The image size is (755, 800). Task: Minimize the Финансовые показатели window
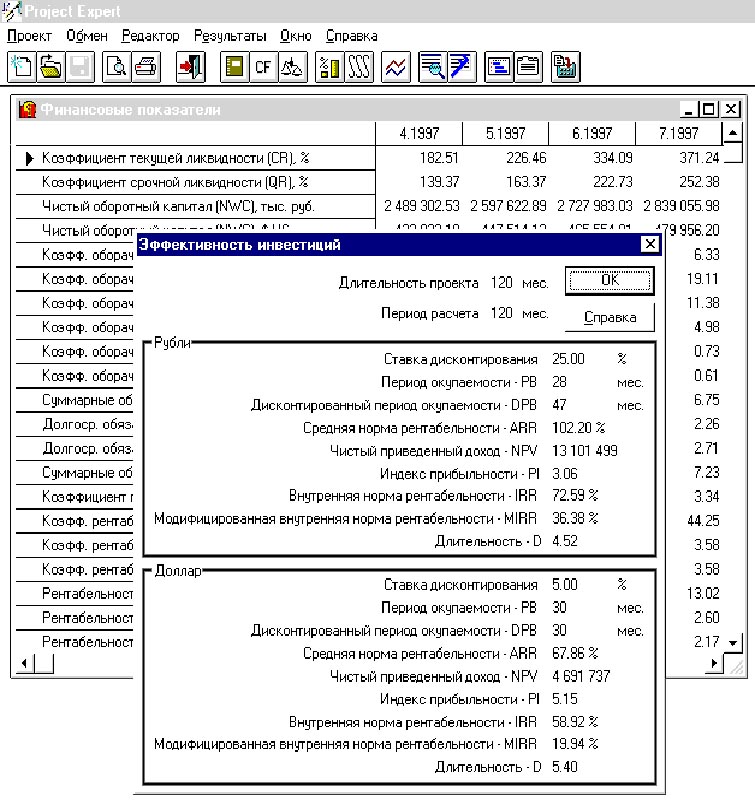tap(689, 109)
